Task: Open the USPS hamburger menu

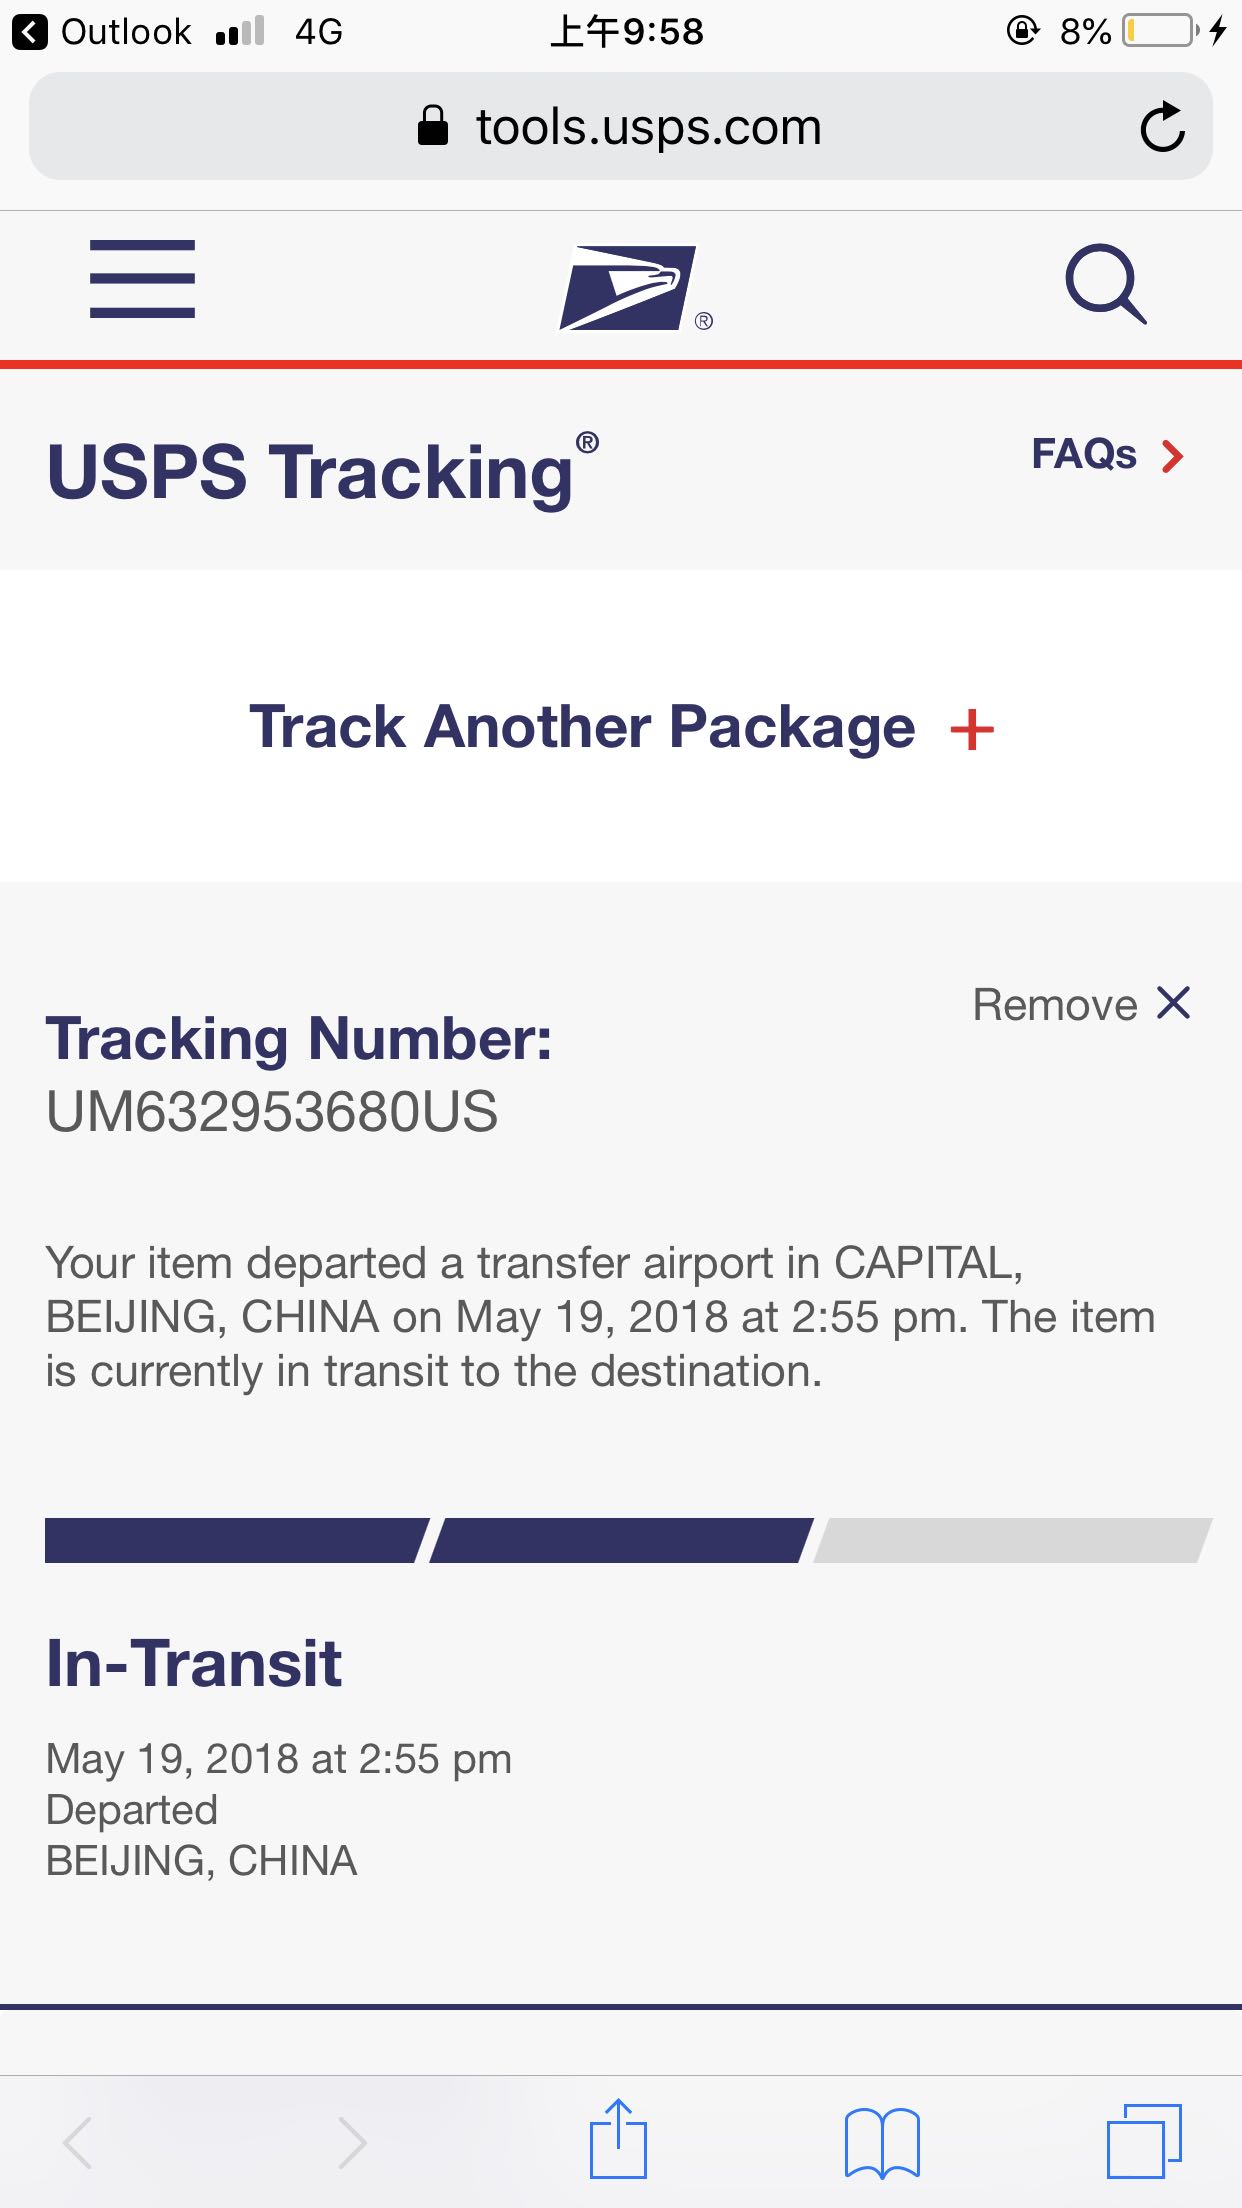Action: point(142,279)
